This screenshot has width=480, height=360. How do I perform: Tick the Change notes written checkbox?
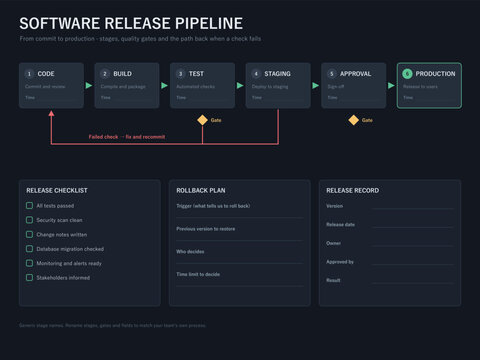click(x=29, y=234)
